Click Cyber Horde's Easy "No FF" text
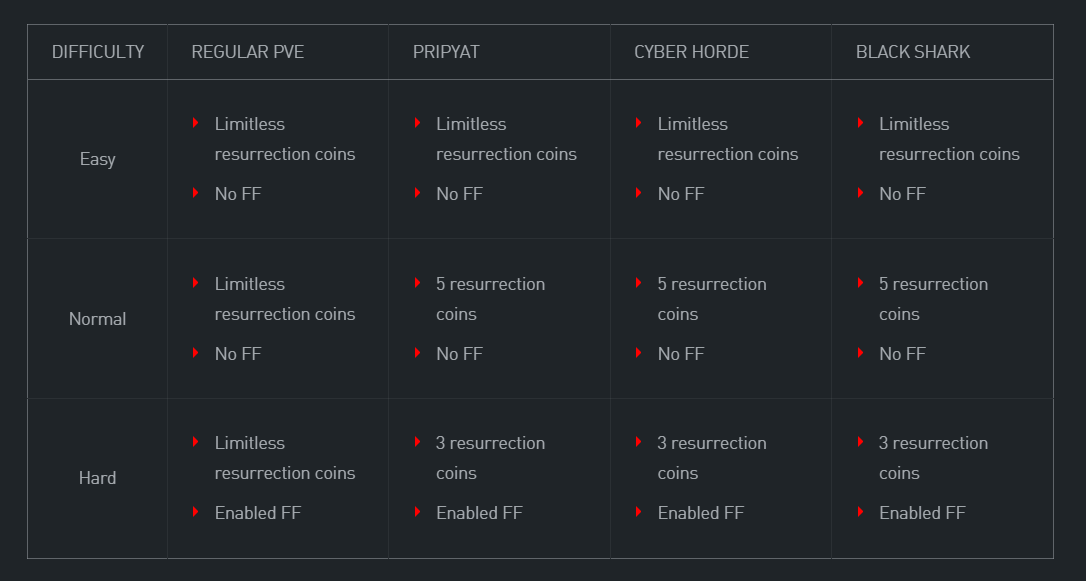 point(681,194)
